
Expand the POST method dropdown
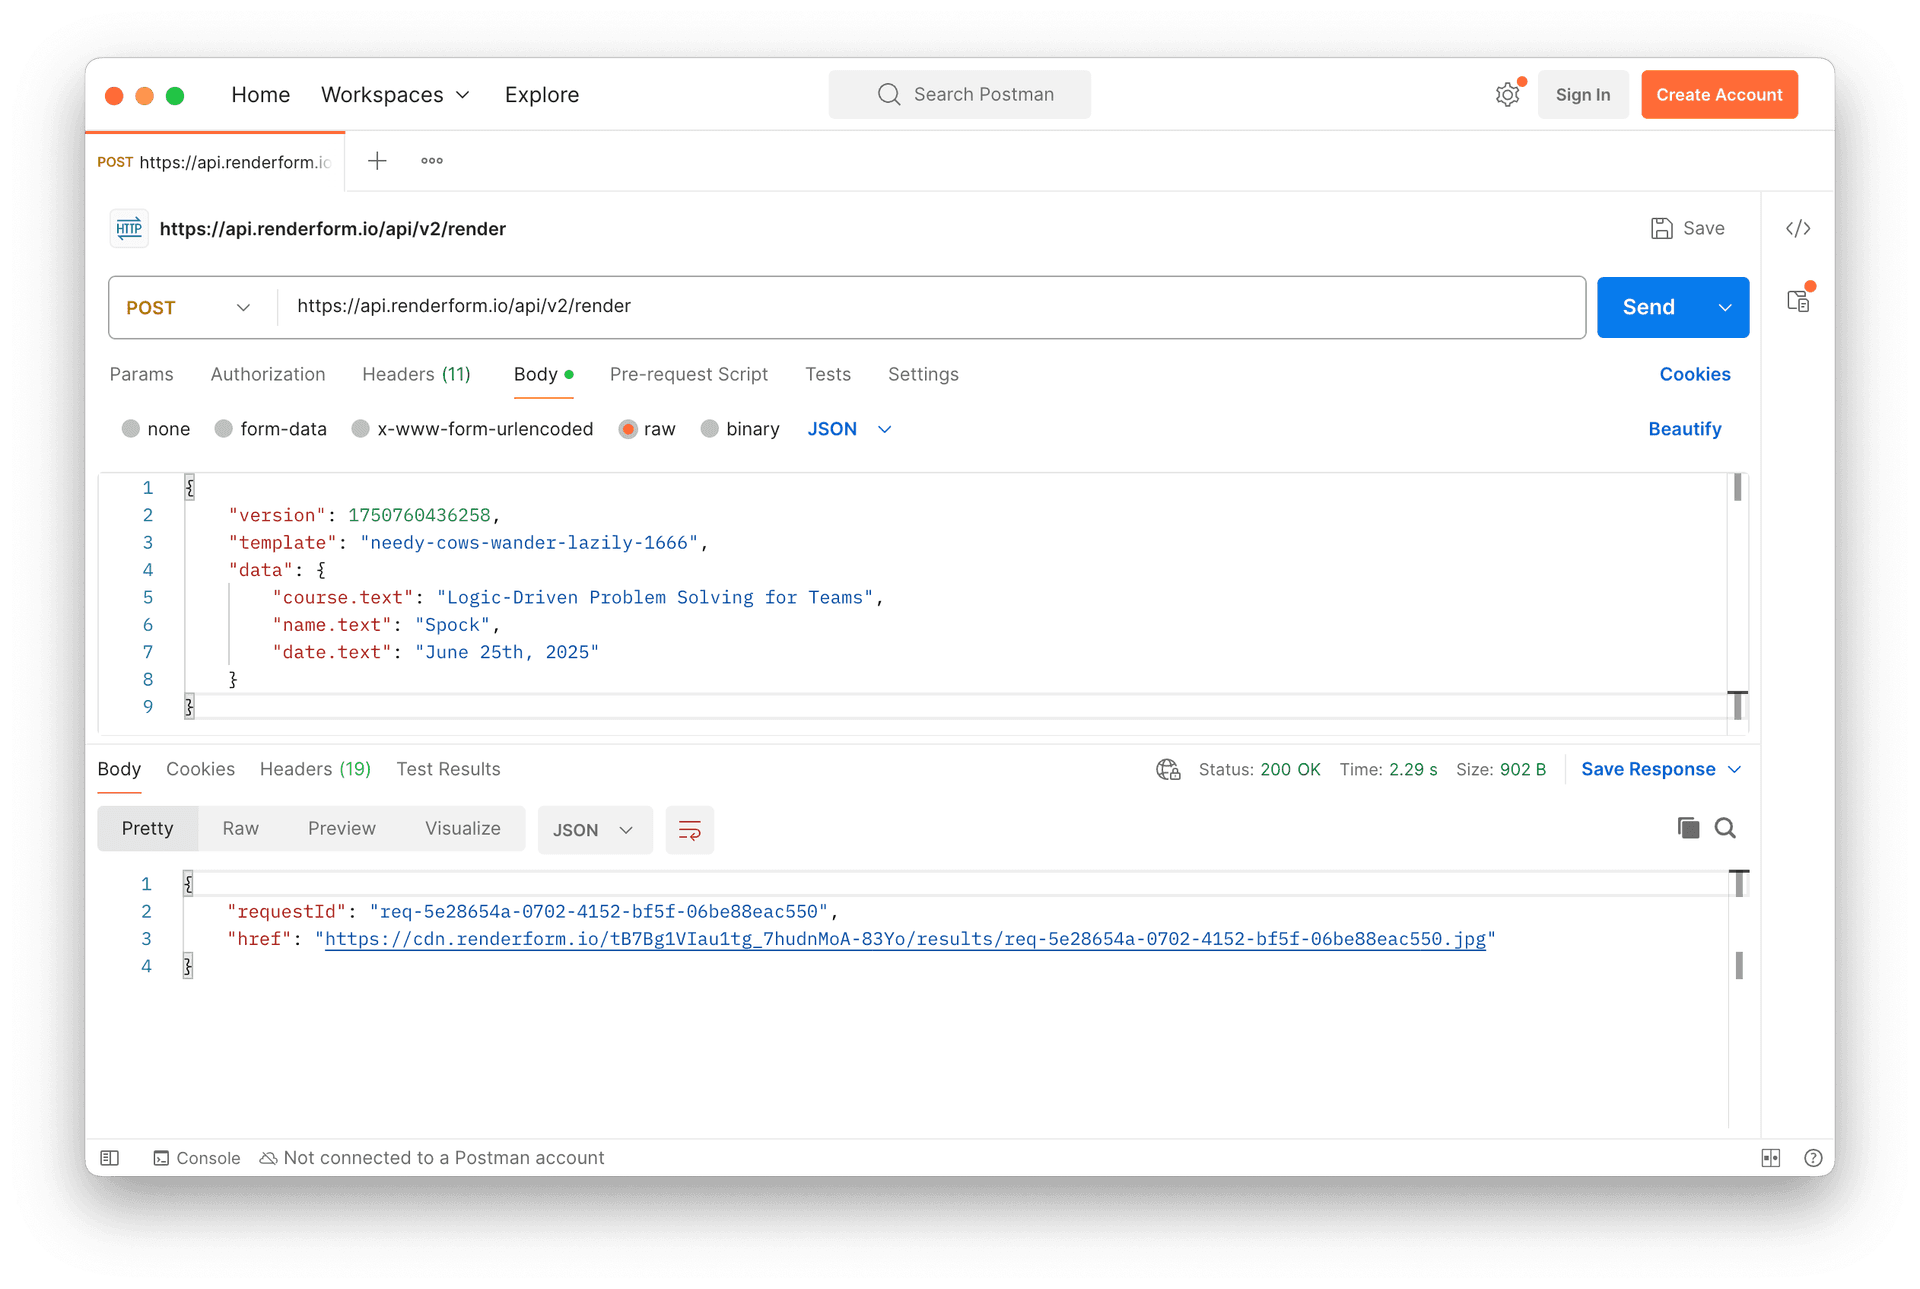pyautogui.click(x=190, y=308)
